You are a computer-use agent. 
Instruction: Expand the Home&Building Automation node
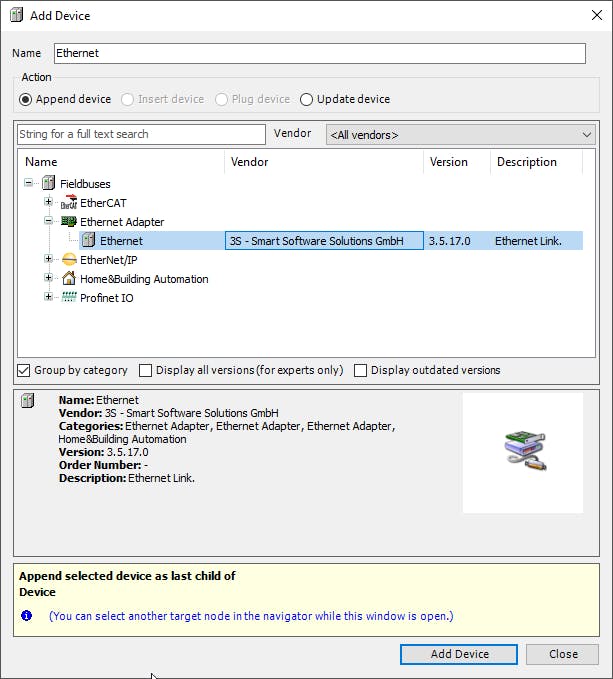(48, 278)
